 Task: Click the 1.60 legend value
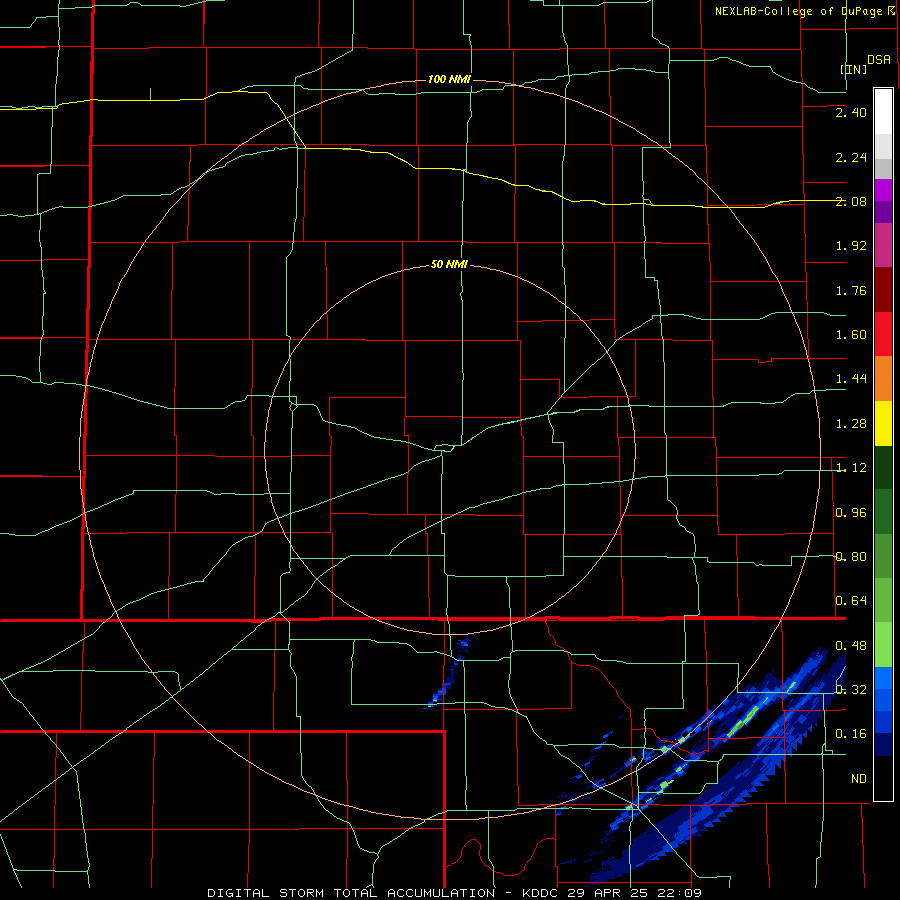pyautogui.click(x=851, y=335)
